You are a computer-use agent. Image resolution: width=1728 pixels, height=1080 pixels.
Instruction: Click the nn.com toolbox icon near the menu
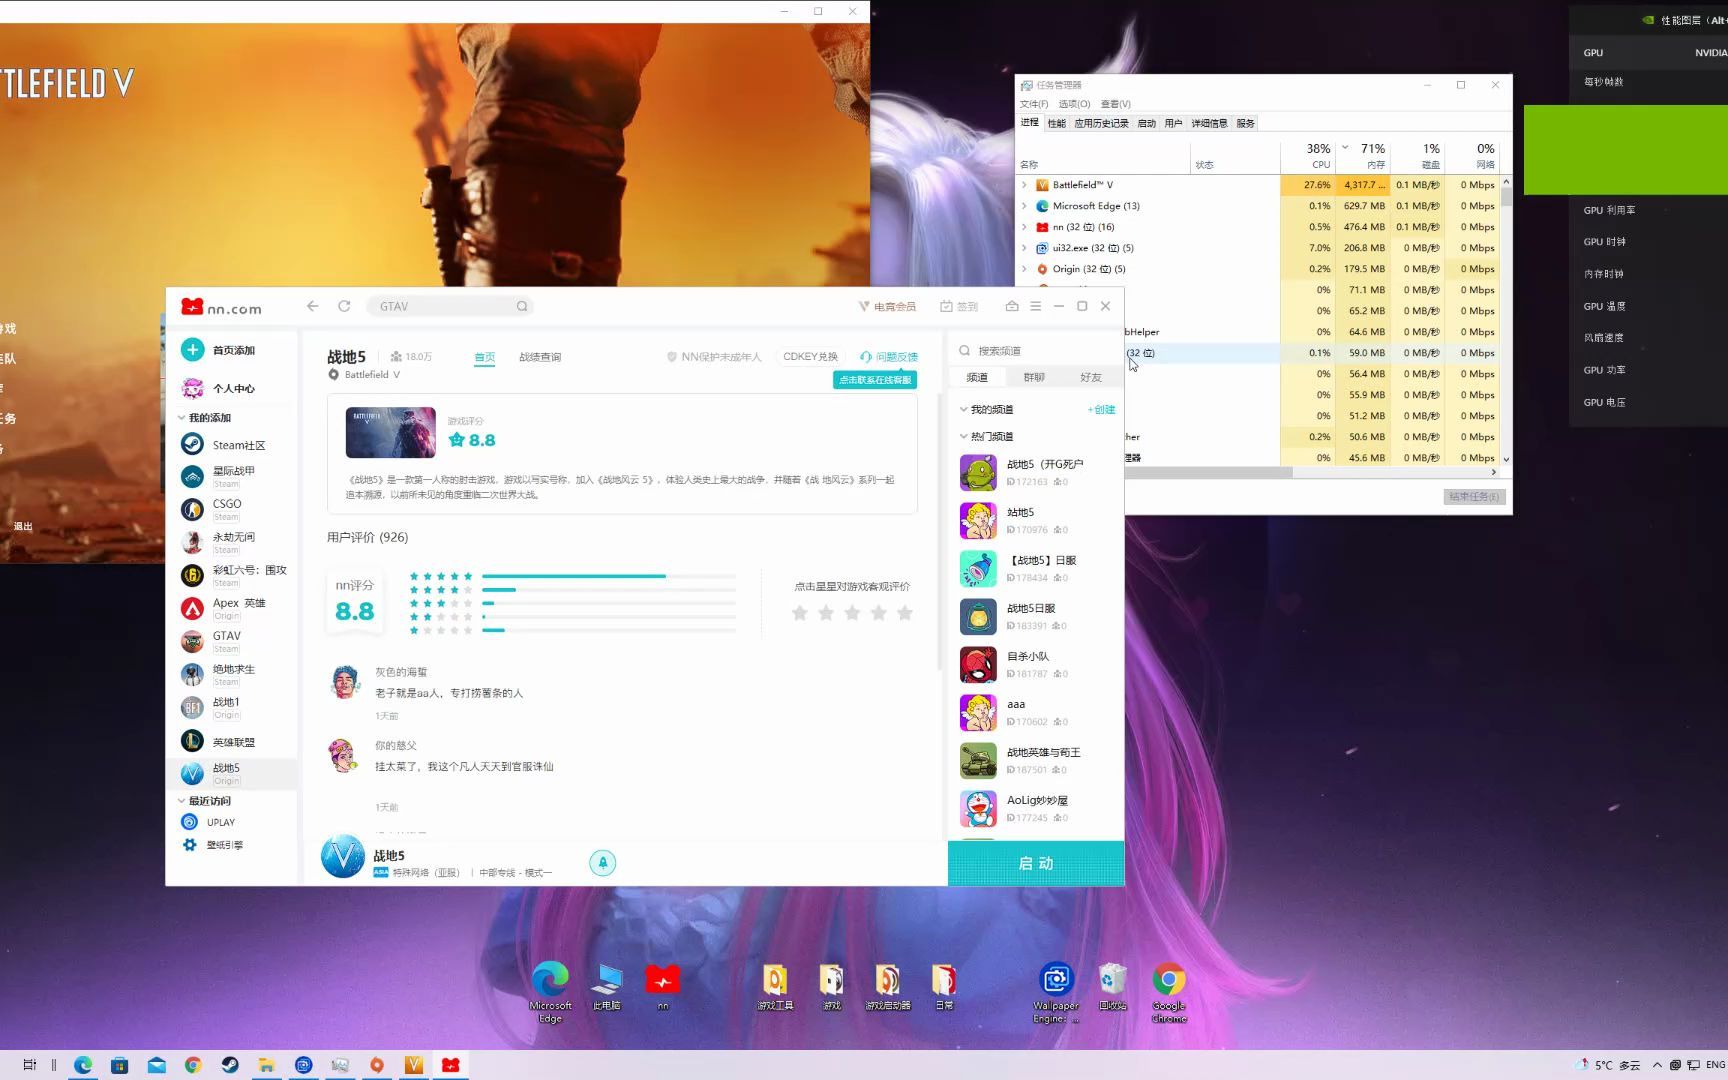coord(1012,306)
